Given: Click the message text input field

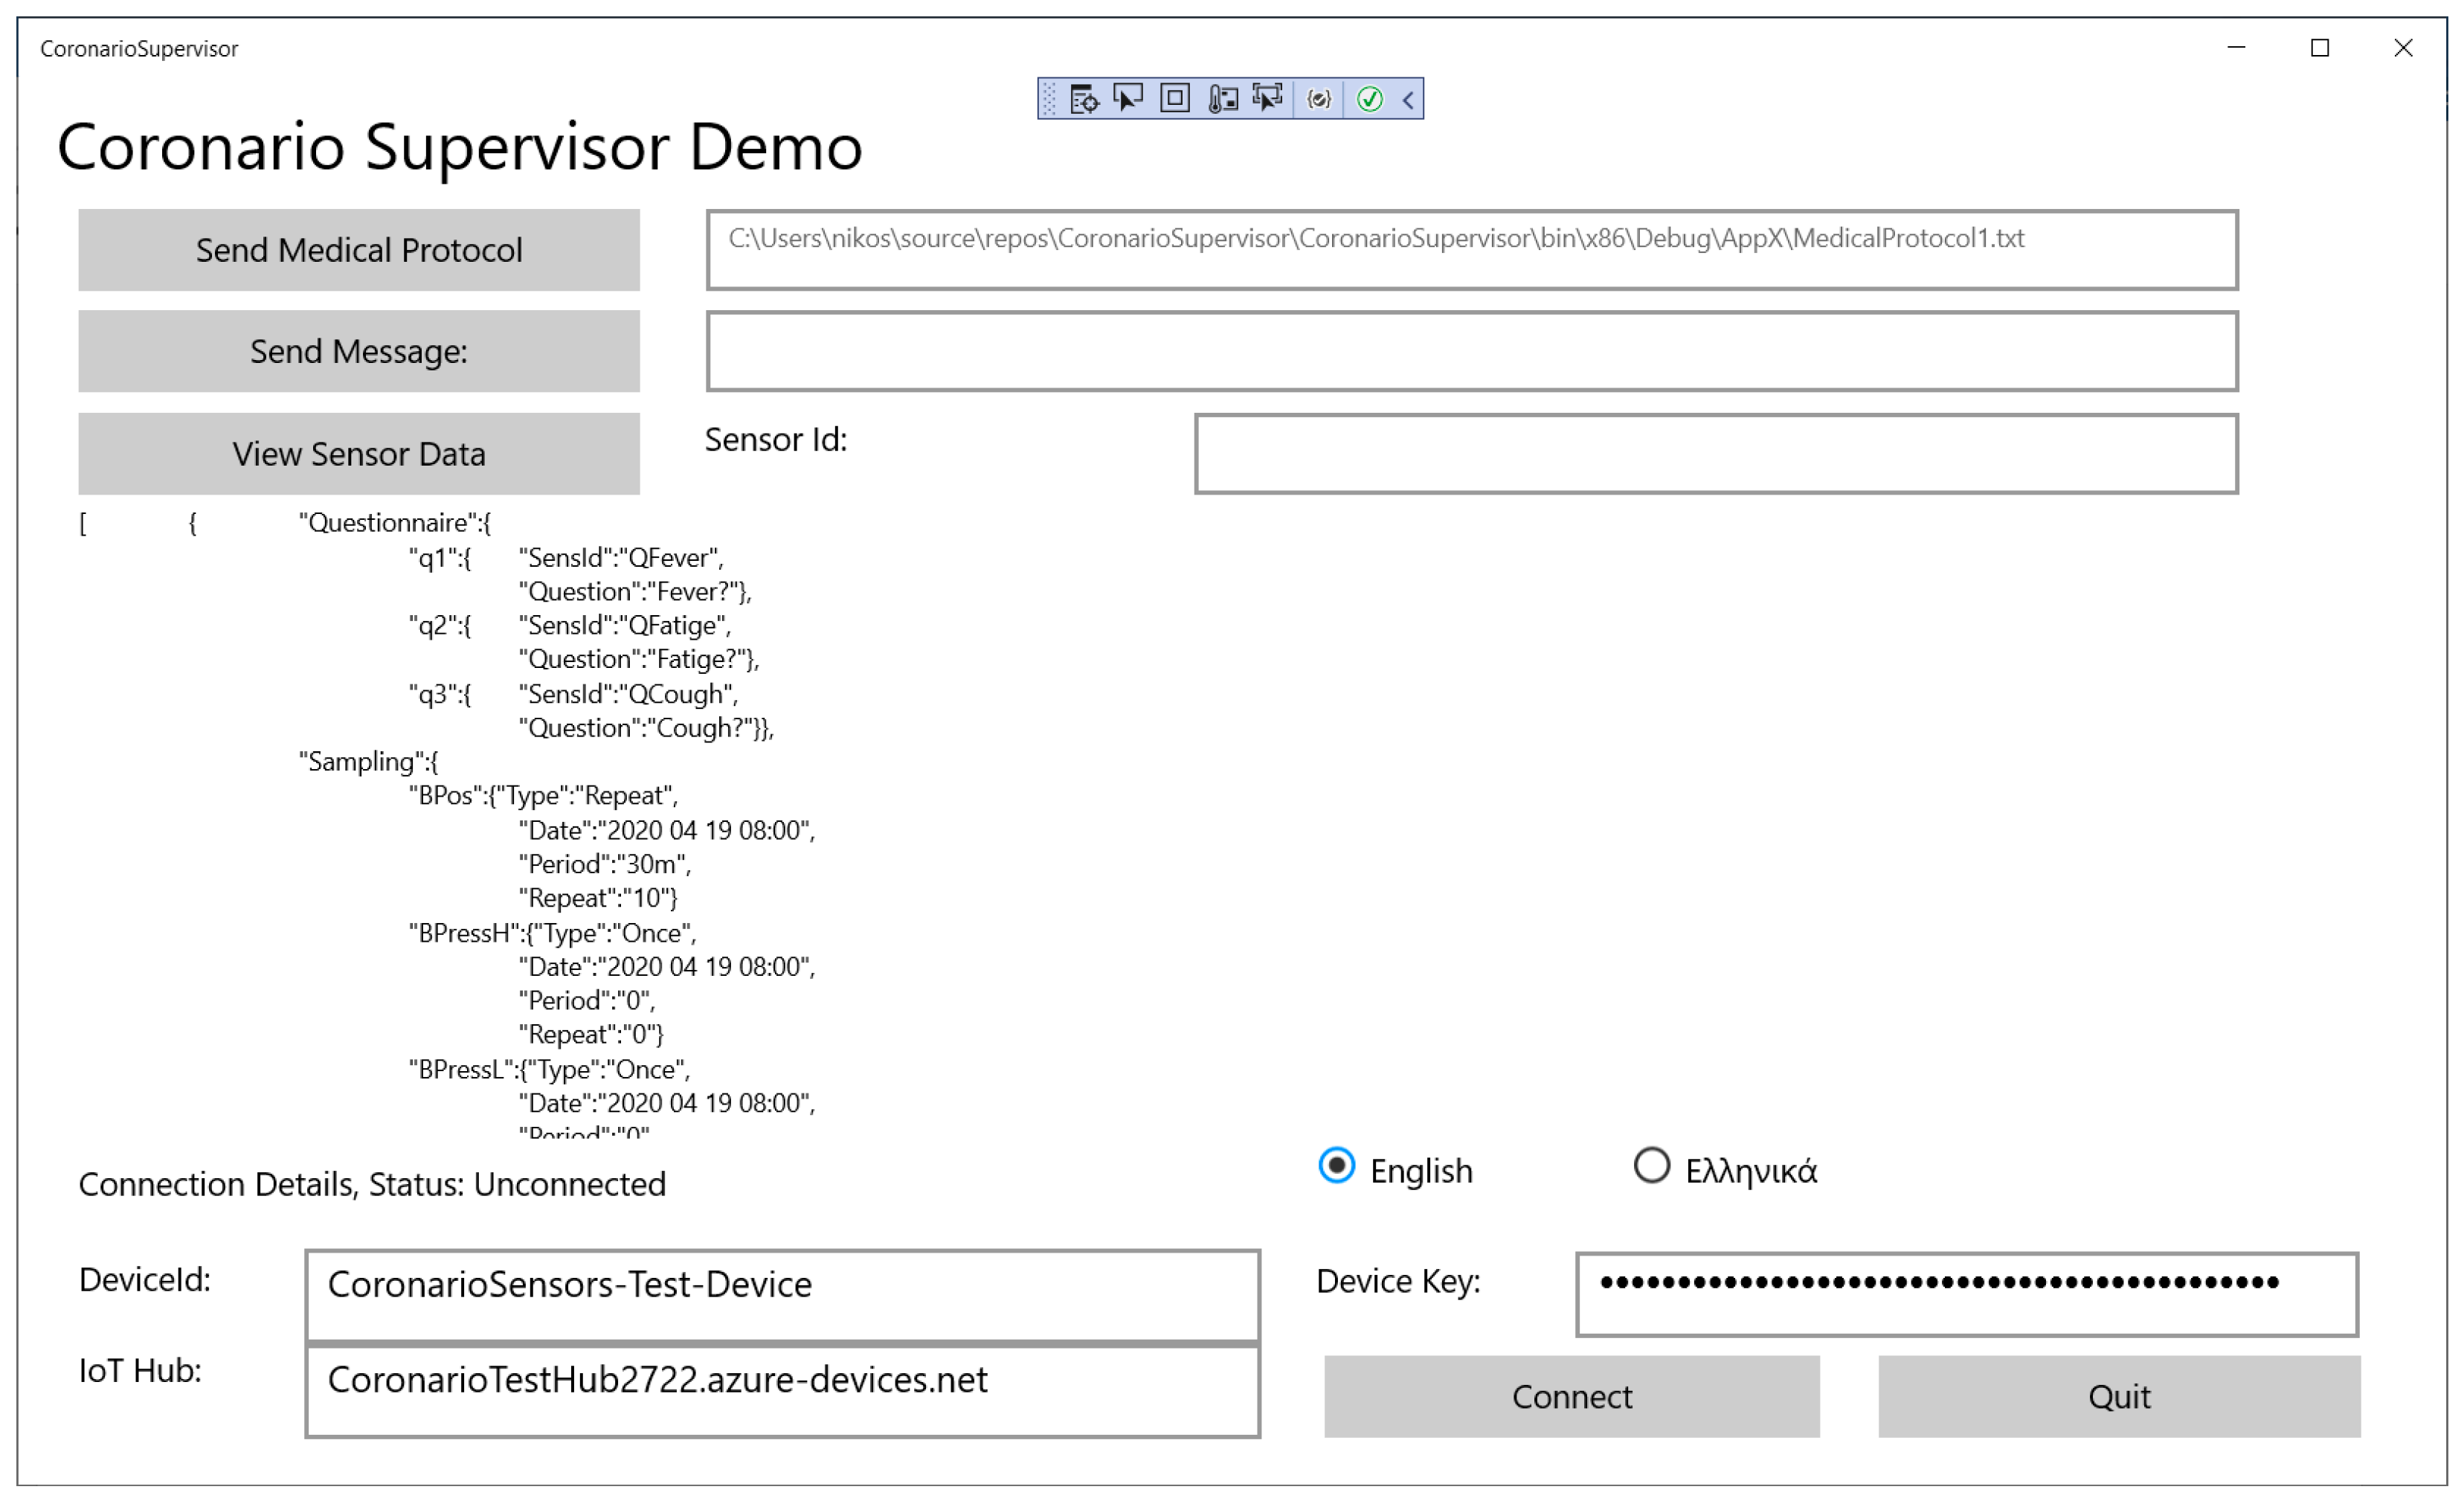Looking at the screenshot, I should (1471, 351).
